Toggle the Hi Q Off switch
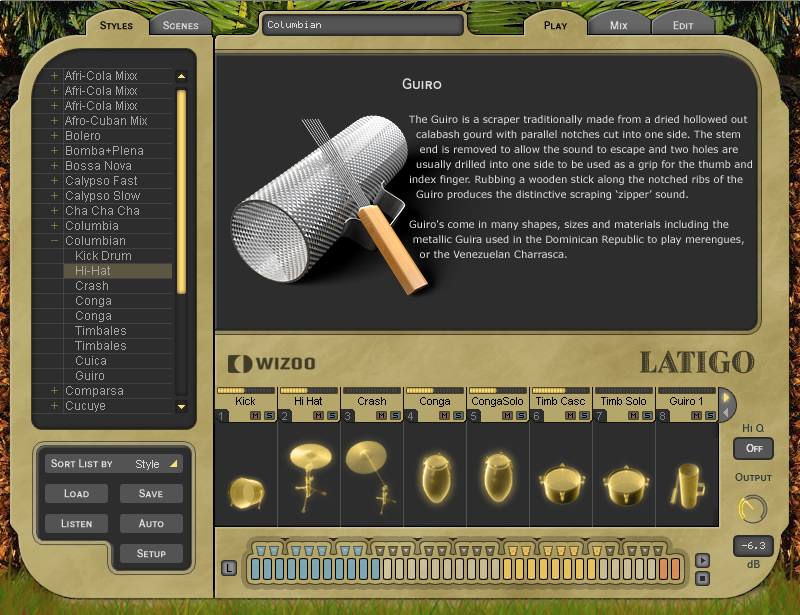This screenshot has height=615, width=800. 754,448
